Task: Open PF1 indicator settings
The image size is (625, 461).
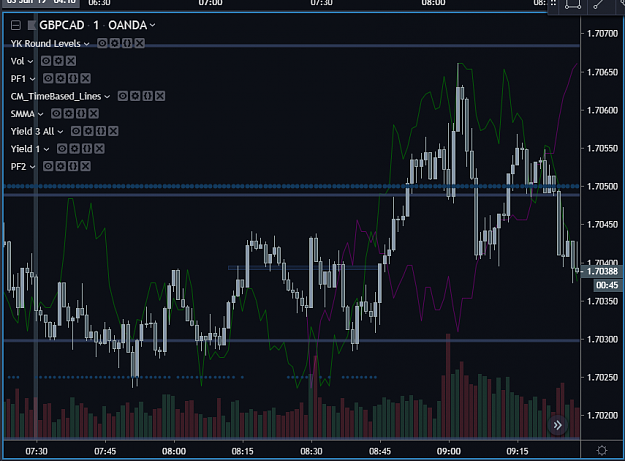Action: coord(61,78)
